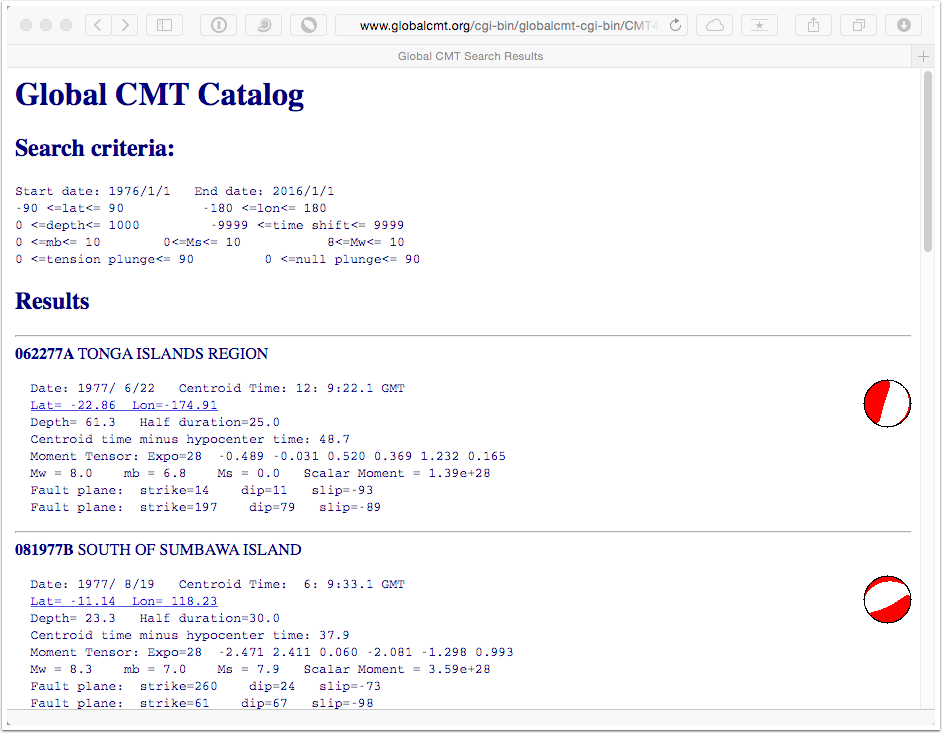Open the Share menu icon
The image size is (942, 733).
tap(813, 25)
